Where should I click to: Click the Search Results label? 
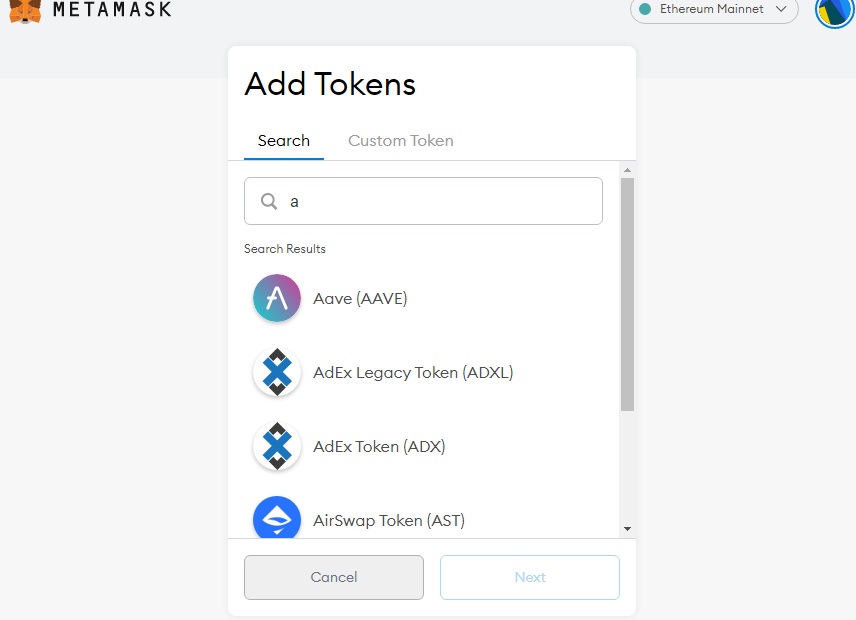click(284, 249)
